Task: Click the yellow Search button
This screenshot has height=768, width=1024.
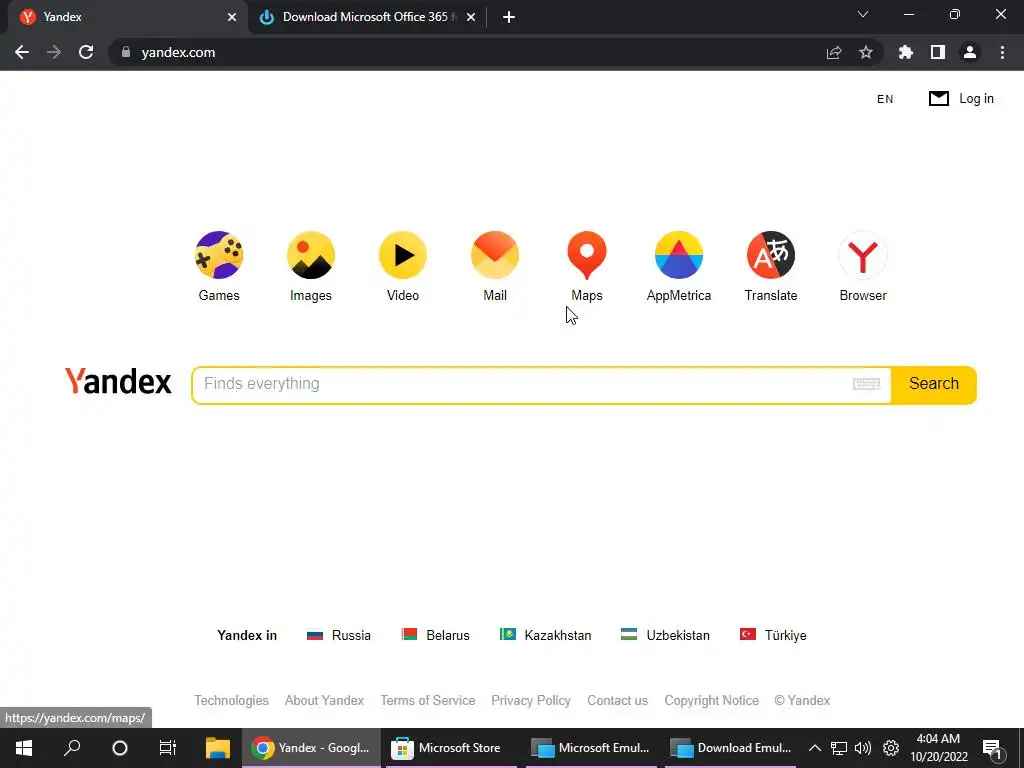Action: point(934,384)
